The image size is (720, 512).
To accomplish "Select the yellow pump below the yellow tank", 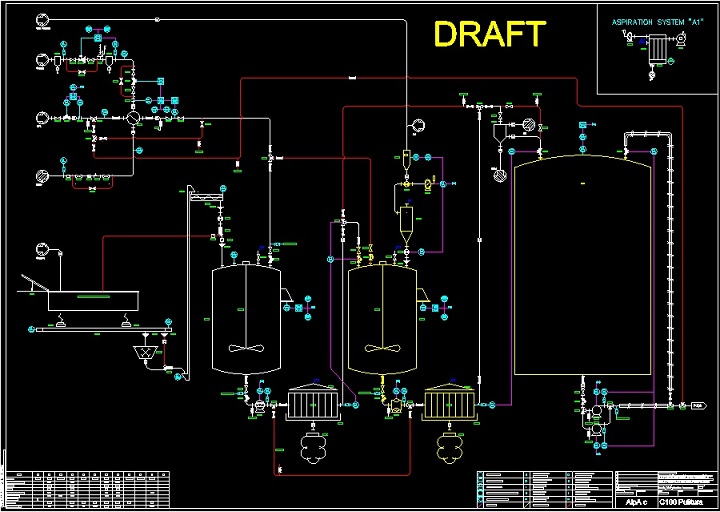I will [395, 406].
